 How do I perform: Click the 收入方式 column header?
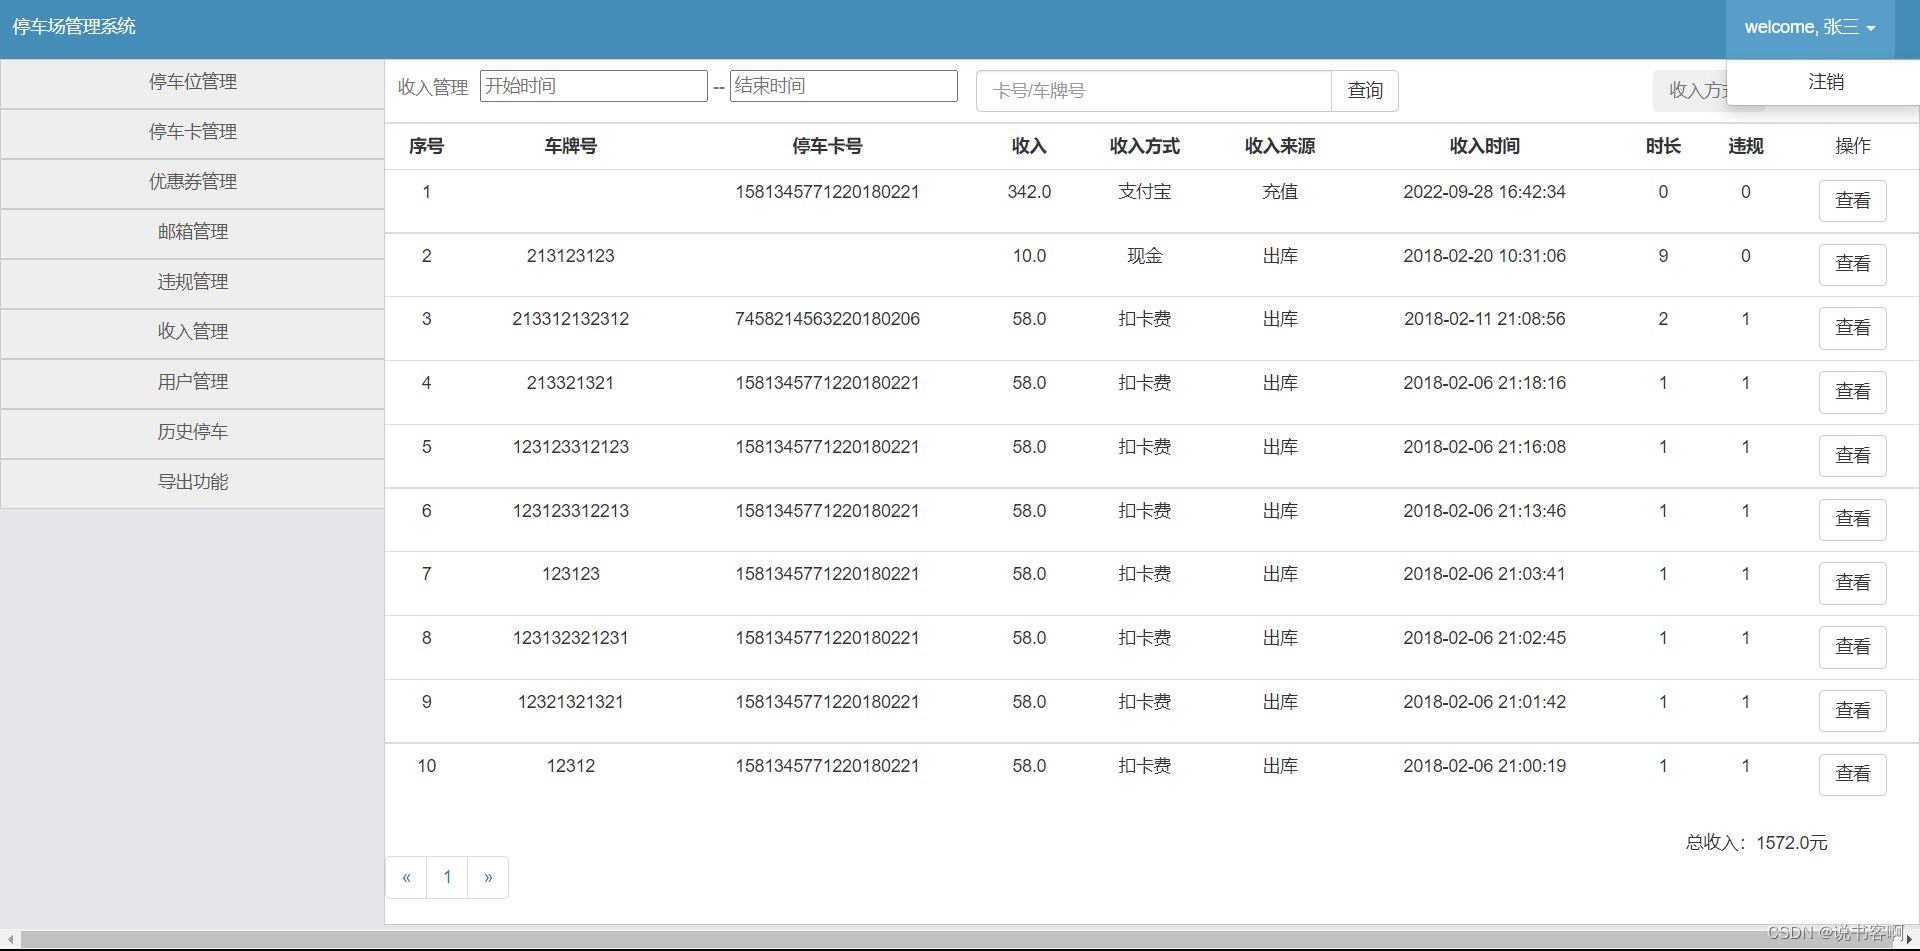pyautogui.click(x=1144, y=147)
